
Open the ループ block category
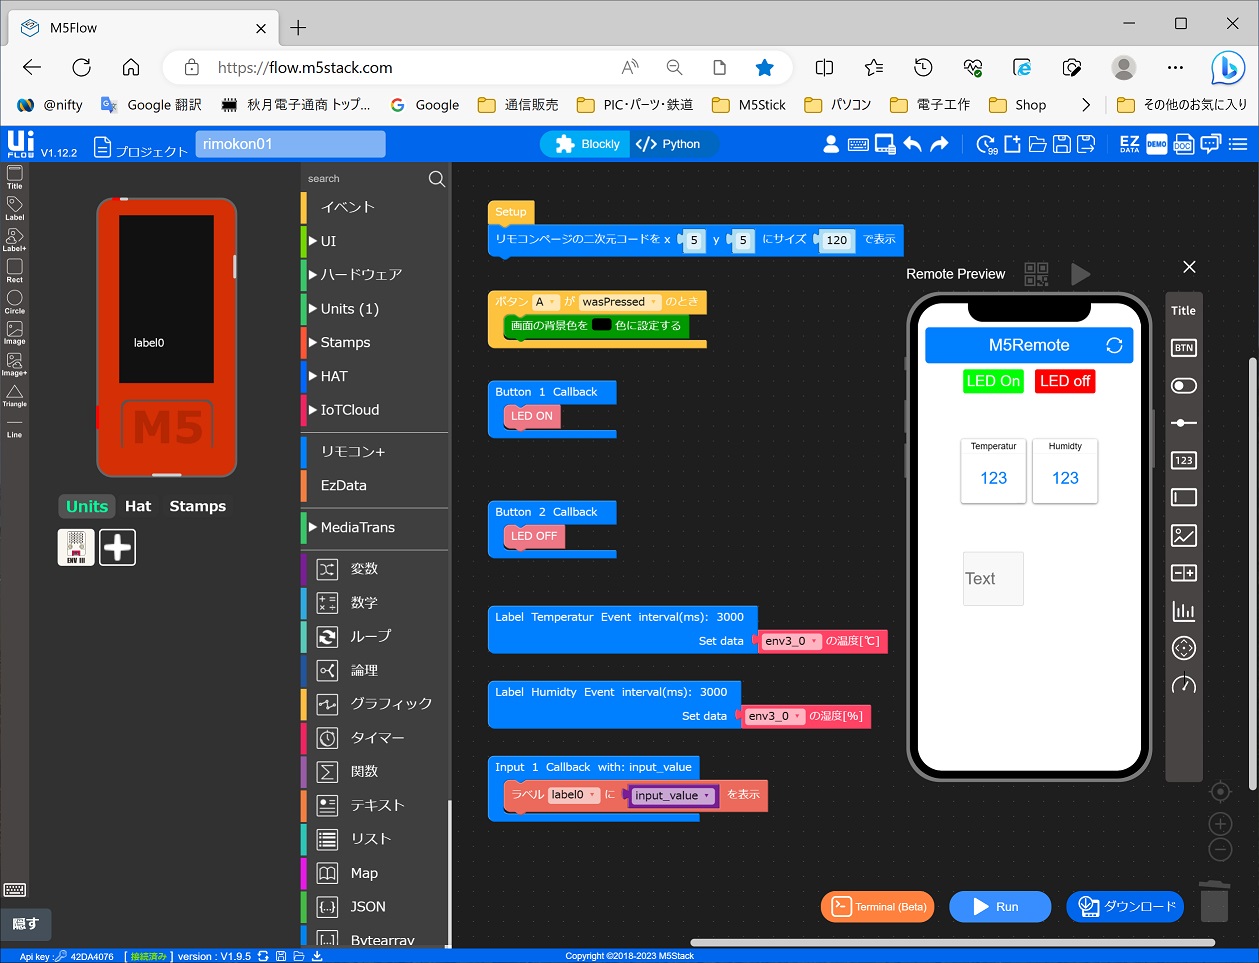373,636
